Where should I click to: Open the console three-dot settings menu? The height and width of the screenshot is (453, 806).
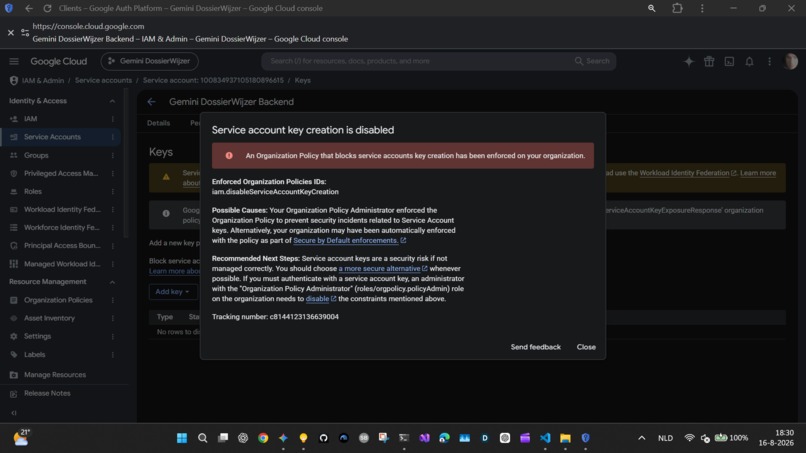tap(770, 62)
